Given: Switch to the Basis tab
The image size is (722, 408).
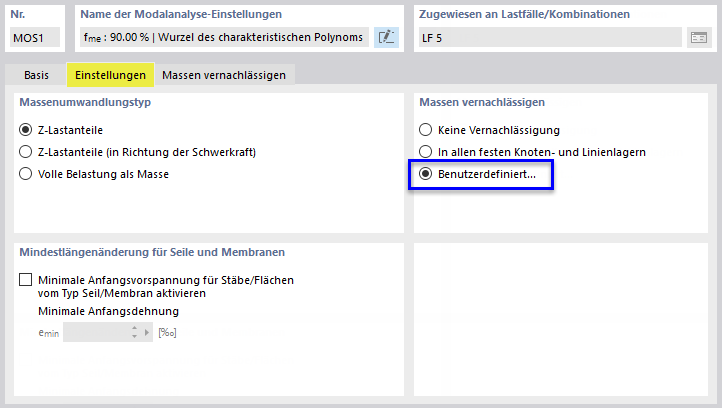Looking at the screenshot, I should pos(36,75).
